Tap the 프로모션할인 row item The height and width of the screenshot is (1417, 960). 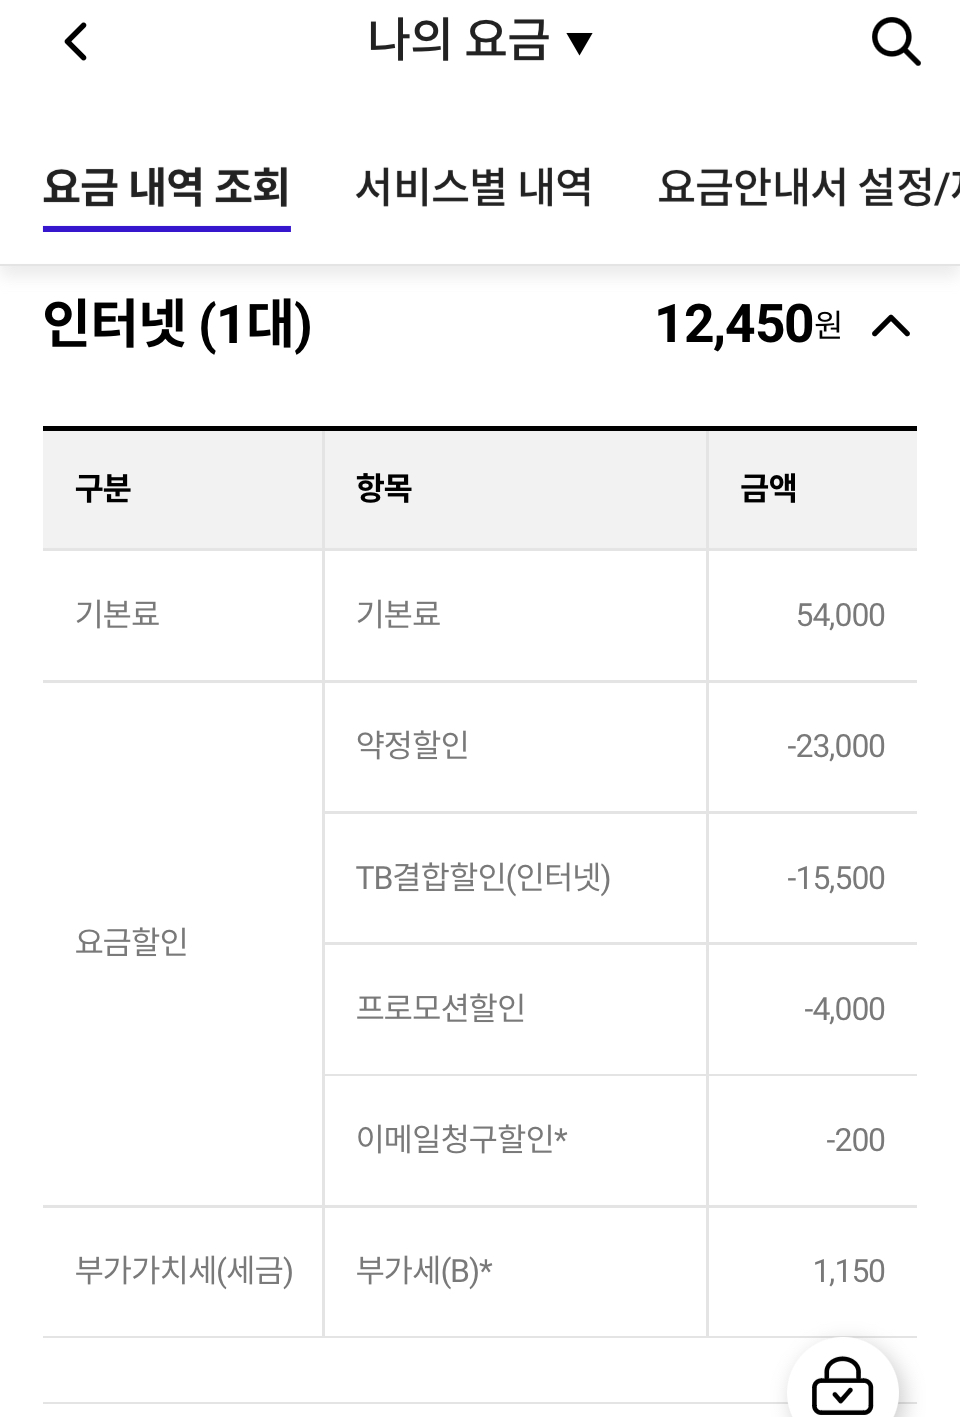(441, 1008)
